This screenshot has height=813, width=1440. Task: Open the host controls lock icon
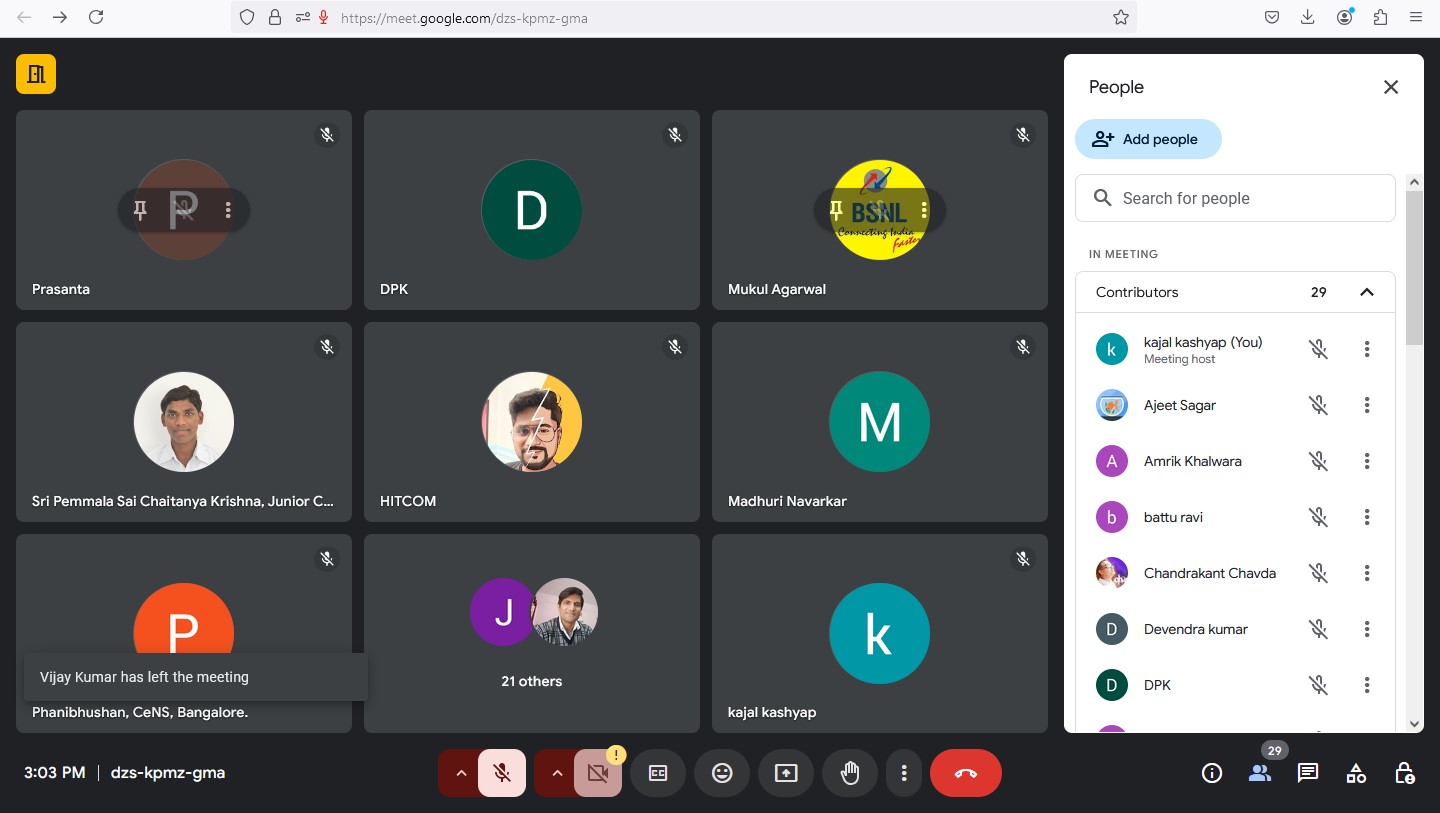(x=1404, y=773)
